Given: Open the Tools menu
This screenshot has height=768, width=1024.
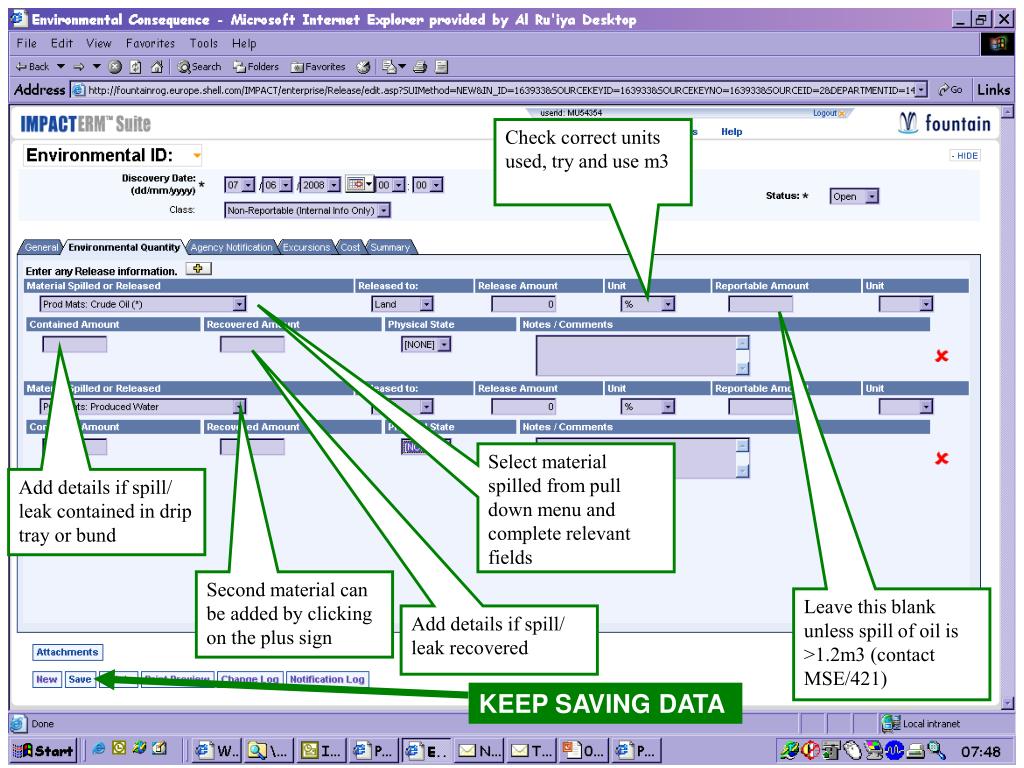Looking at the screenshot, I should [204, 44].
